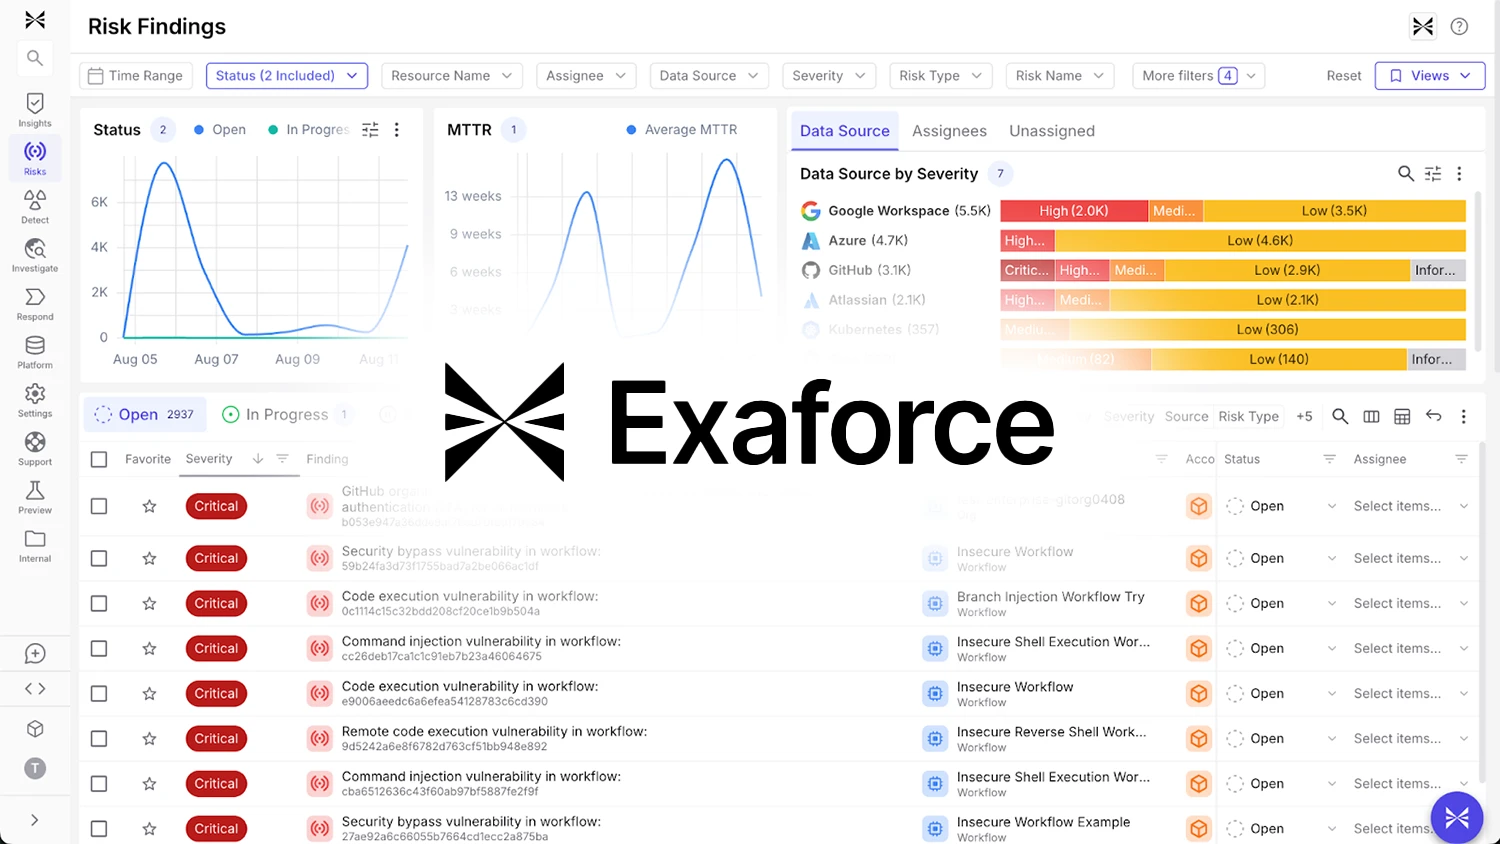
Task: Select all findings using the header checkbox
Action: pos(99,458)
